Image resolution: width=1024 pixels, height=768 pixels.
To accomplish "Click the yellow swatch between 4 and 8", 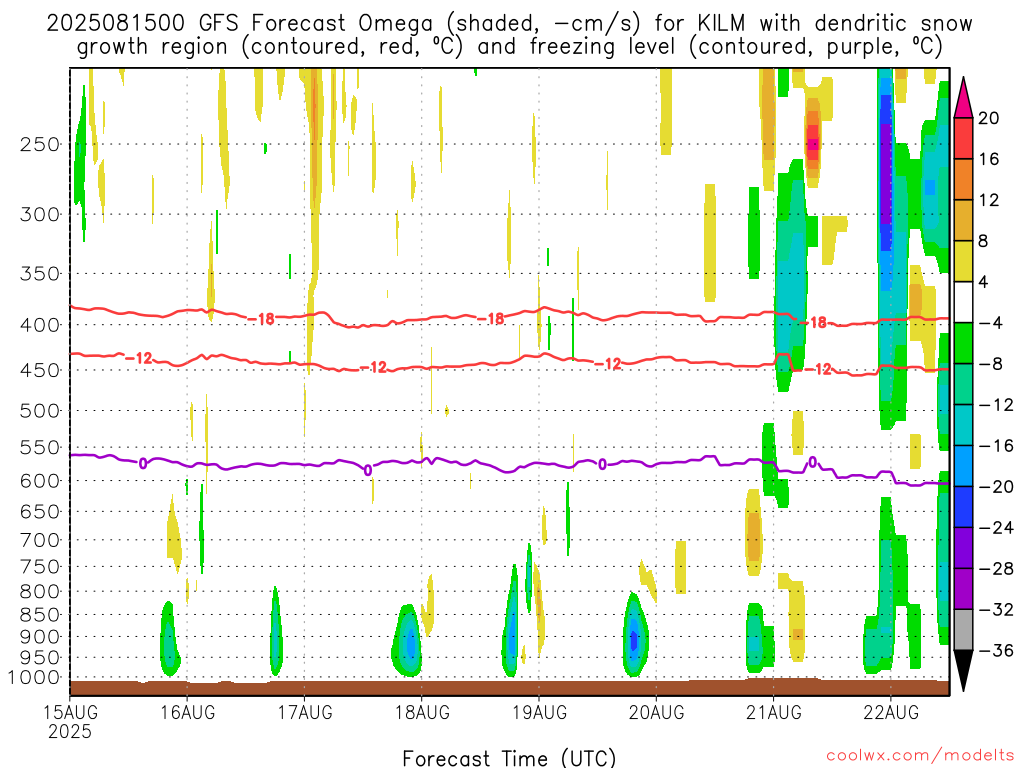I will (963, 261).
